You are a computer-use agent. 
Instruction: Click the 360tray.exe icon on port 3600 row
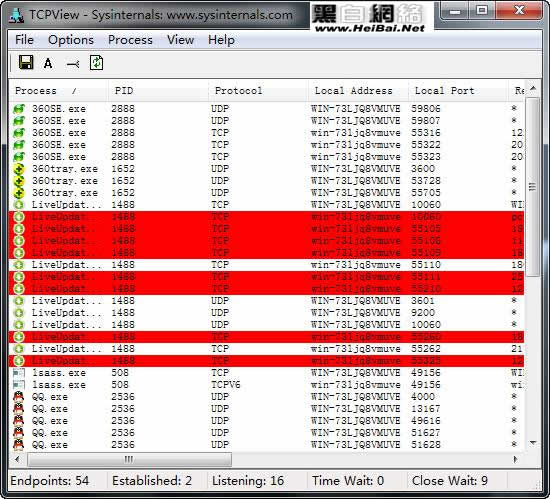tap(19, 169)
